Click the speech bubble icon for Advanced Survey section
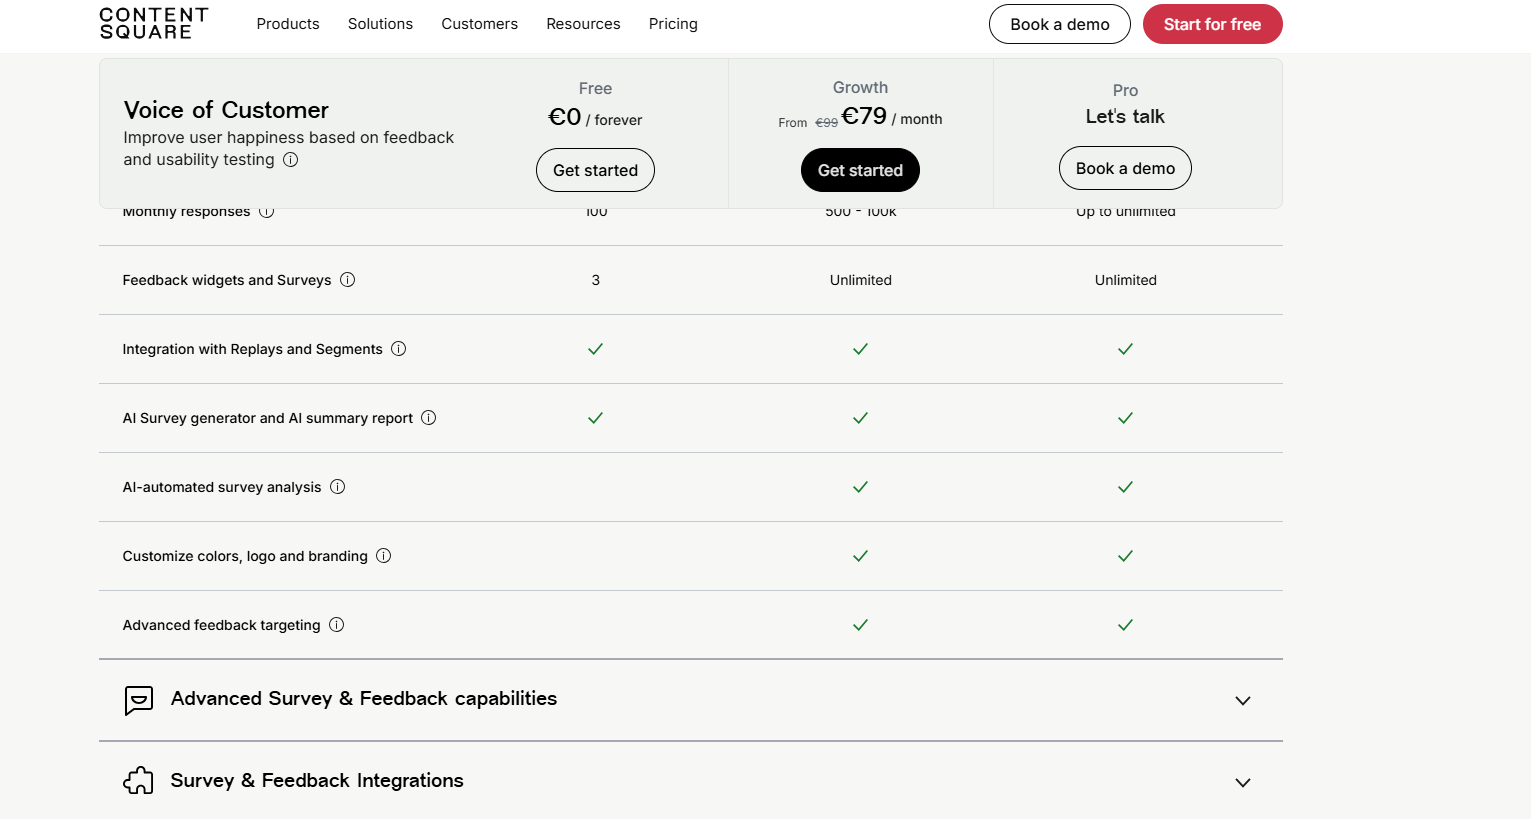This screenshot has width=1531, height=819. tap(139, 700)
